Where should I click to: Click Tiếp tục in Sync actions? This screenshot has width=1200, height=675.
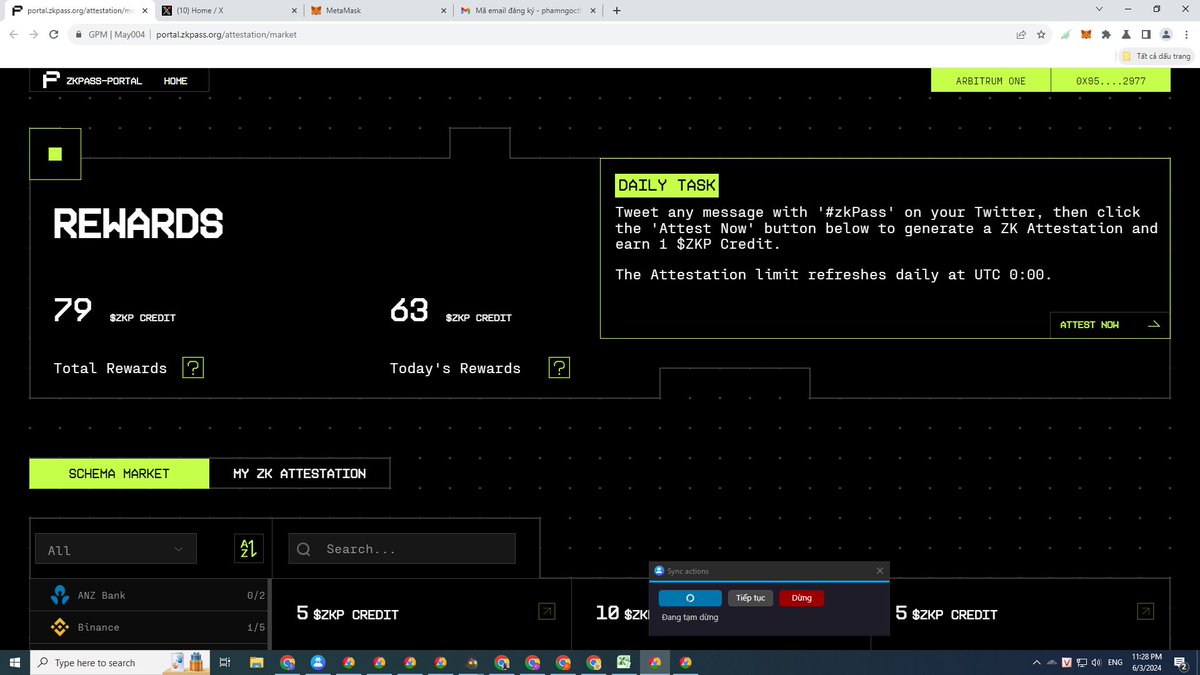(x=750, y=598)
